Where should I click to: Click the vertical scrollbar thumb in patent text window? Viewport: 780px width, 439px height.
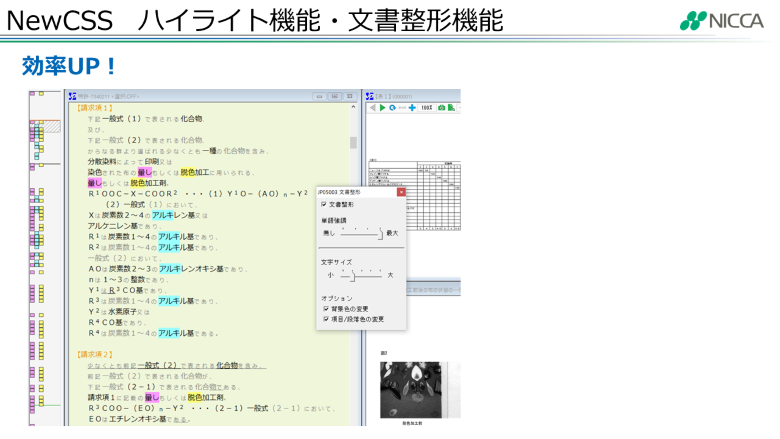tap(353, 143)
